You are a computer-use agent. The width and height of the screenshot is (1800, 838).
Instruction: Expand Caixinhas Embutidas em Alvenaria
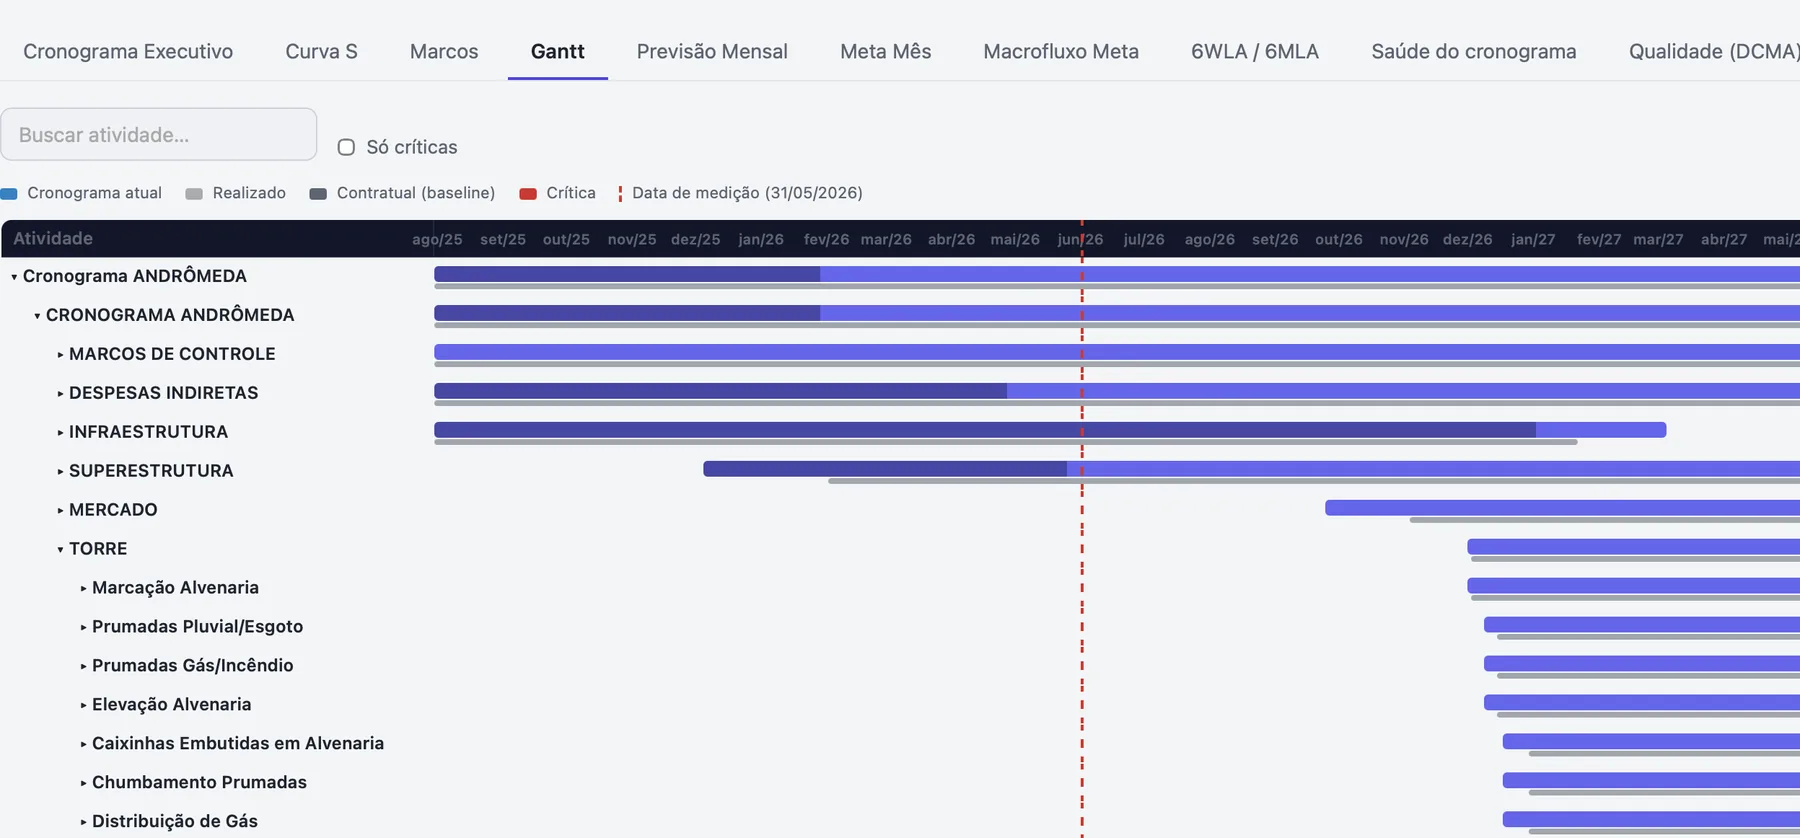83,744
